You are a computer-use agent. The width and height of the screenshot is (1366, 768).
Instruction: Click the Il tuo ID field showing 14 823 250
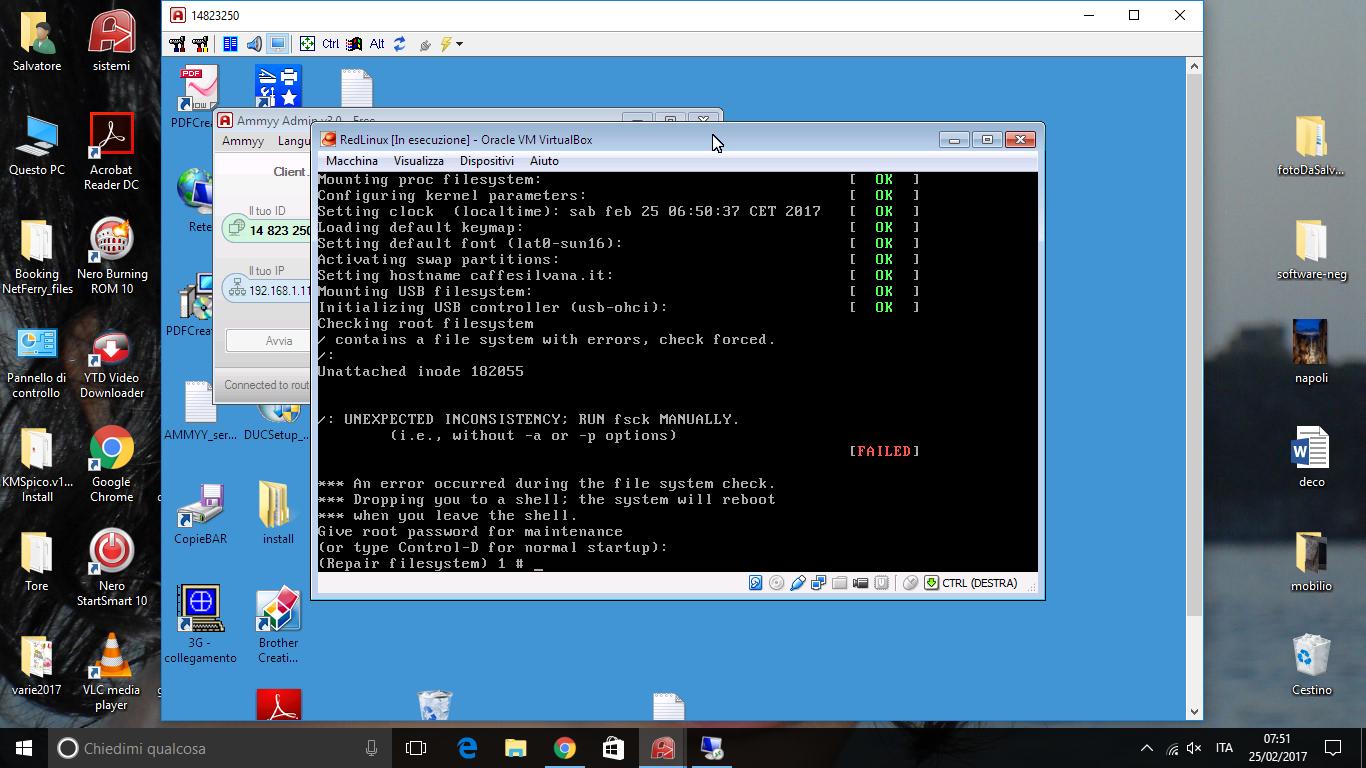[268, 230]
